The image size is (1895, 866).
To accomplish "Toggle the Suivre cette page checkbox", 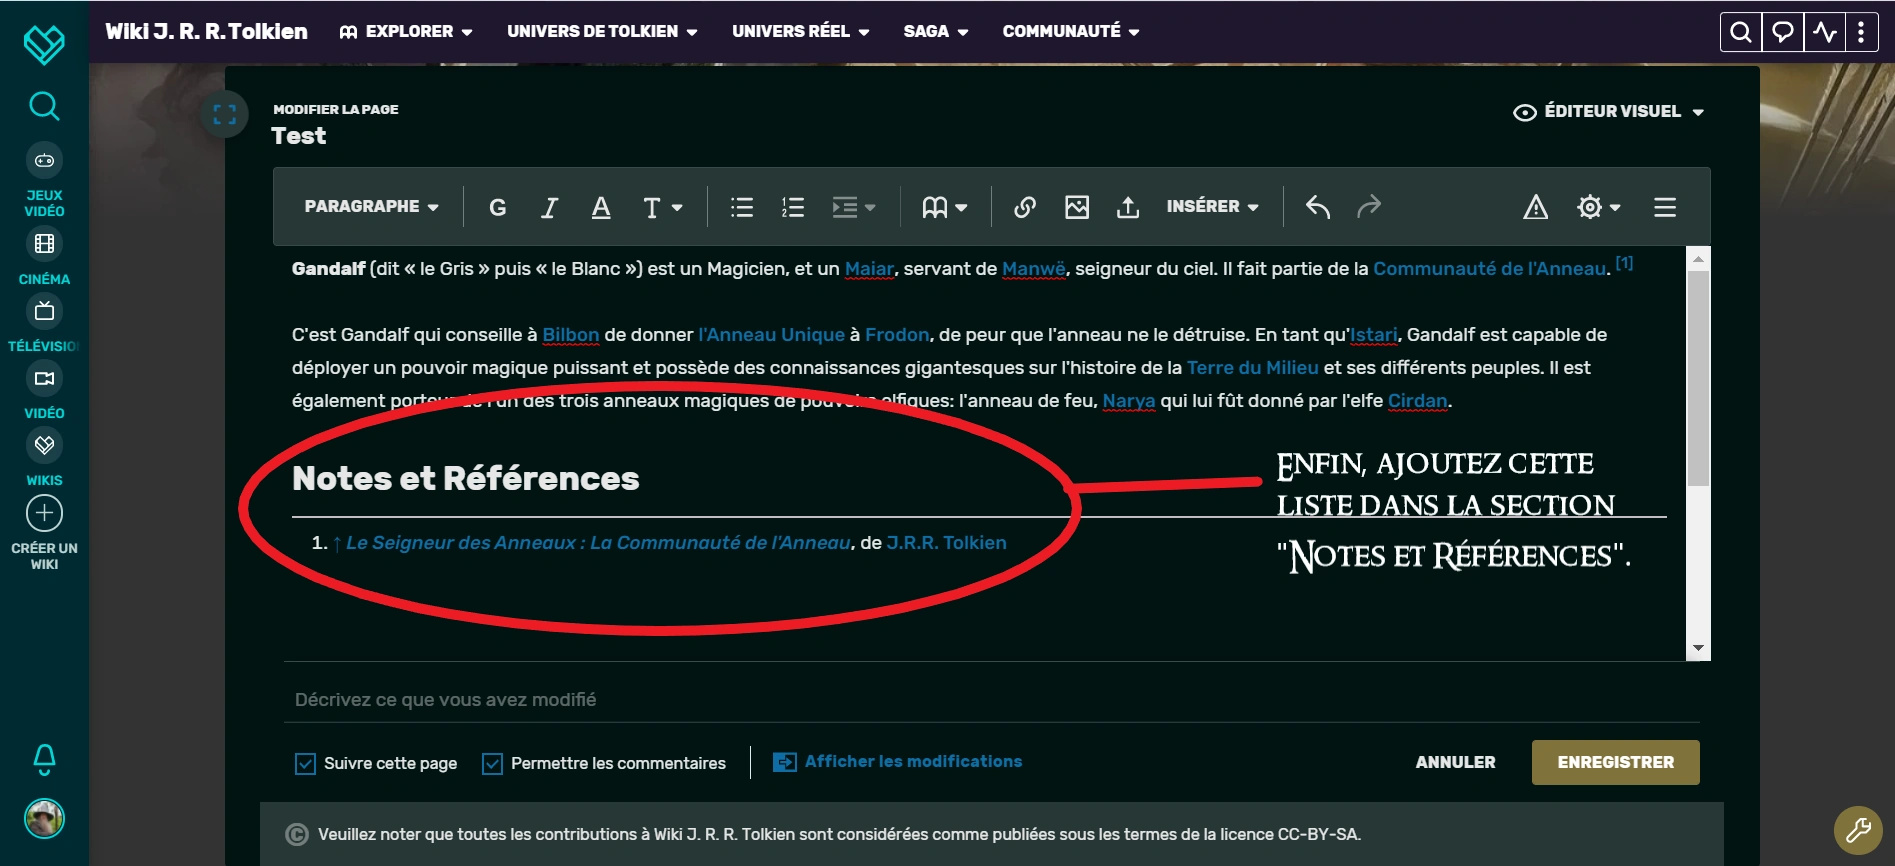I will (x=305, y=764).
